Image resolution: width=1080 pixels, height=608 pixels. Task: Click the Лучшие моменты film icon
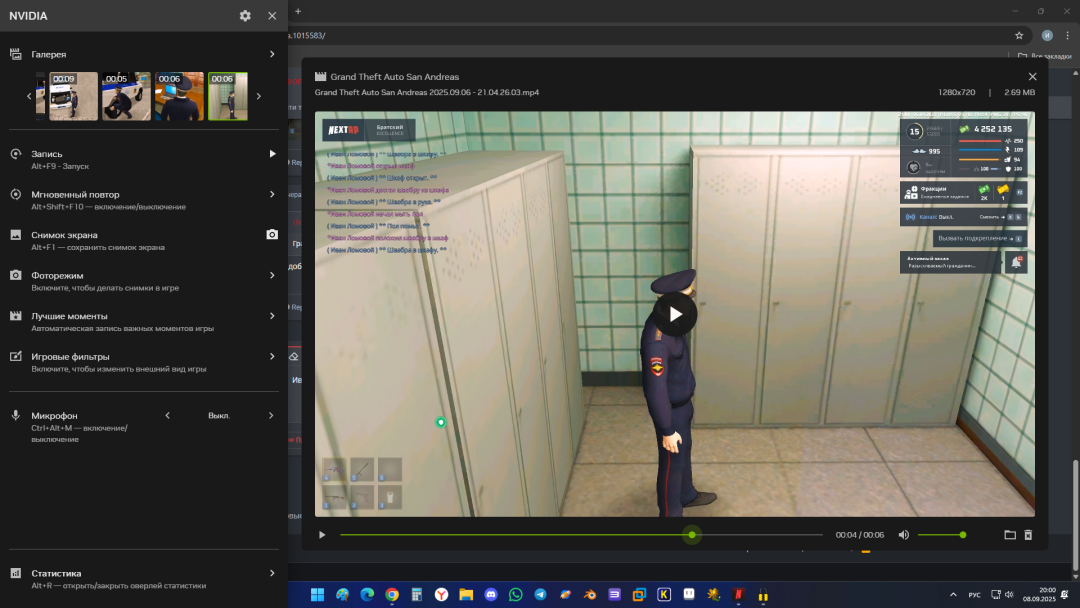tap(16, 316)
